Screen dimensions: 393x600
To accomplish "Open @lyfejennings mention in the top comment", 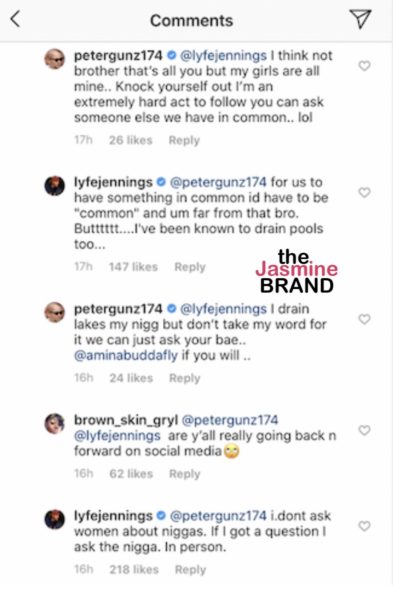I will click(x=223, y=56).
